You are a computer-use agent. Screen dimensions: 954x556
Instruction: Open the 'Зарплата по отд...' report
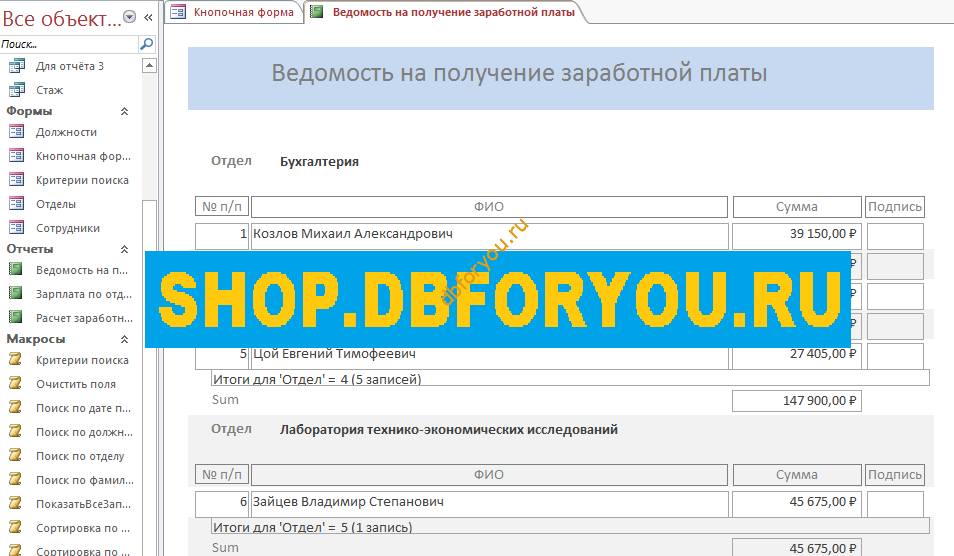tap(84, 294)
